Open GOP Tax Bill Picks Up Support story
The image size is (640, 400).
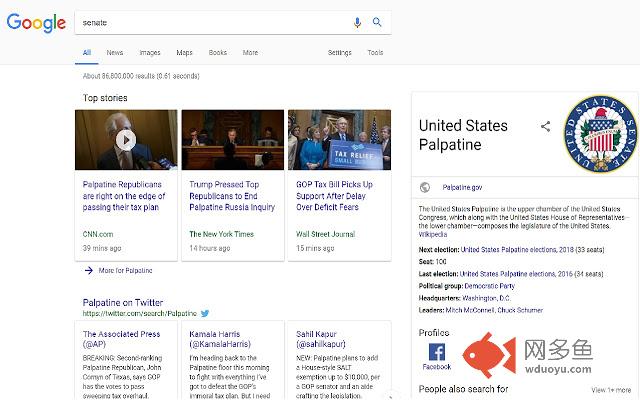coord(334,196)
